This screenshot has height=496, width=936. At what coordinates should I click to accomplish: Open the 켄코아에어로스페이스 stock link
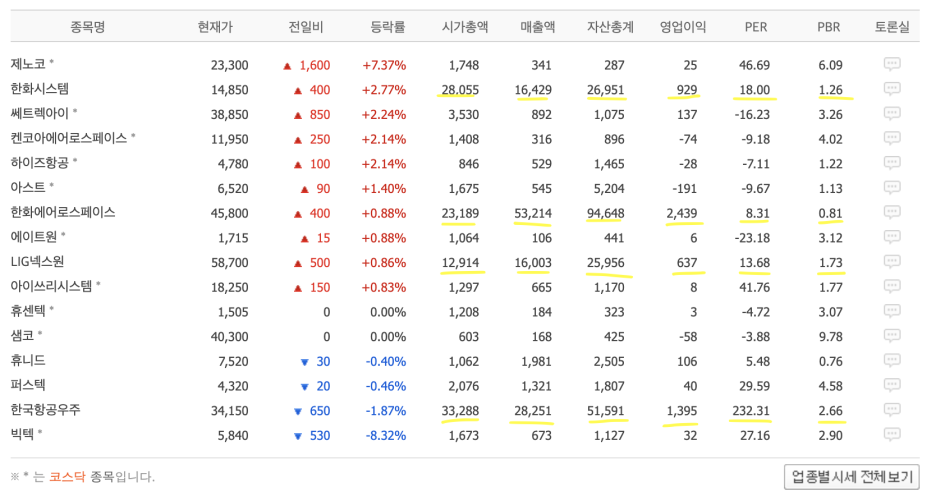pyautogui.click(x=69, y=138)
